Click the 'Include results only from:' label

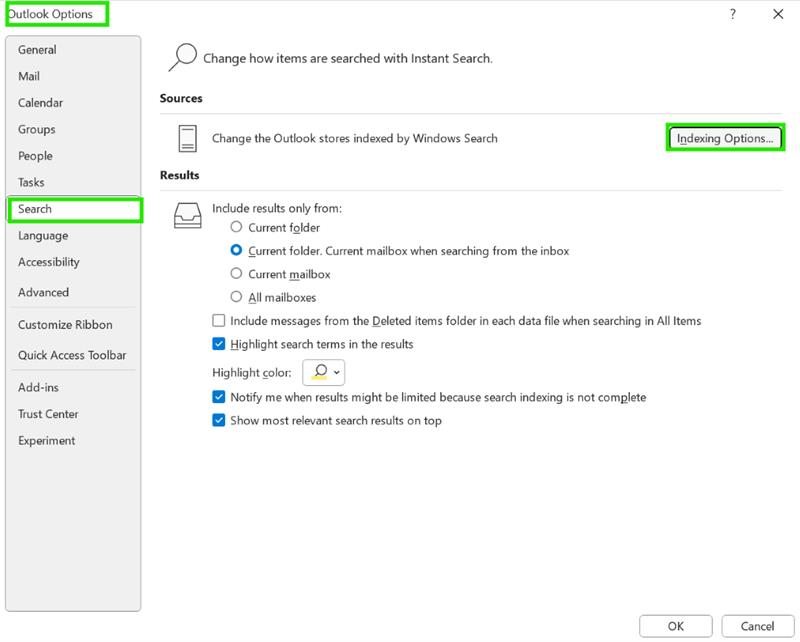pos(277,208)
